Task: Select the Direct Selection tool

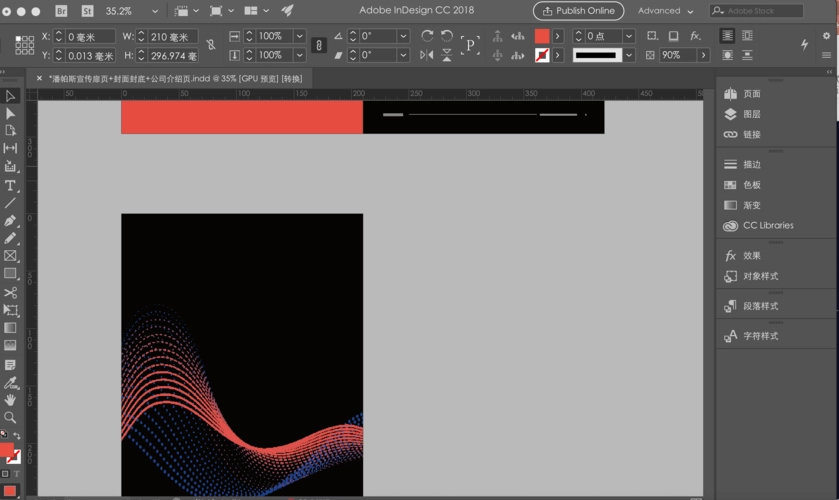Action: click(10, 114)
